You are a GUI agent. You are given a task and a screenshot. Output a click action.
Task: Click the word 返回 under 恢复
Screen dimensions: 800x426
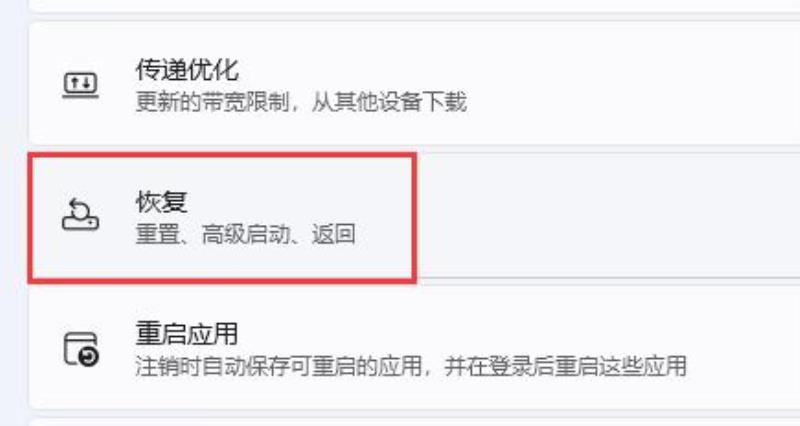click(x=334, y=234)
